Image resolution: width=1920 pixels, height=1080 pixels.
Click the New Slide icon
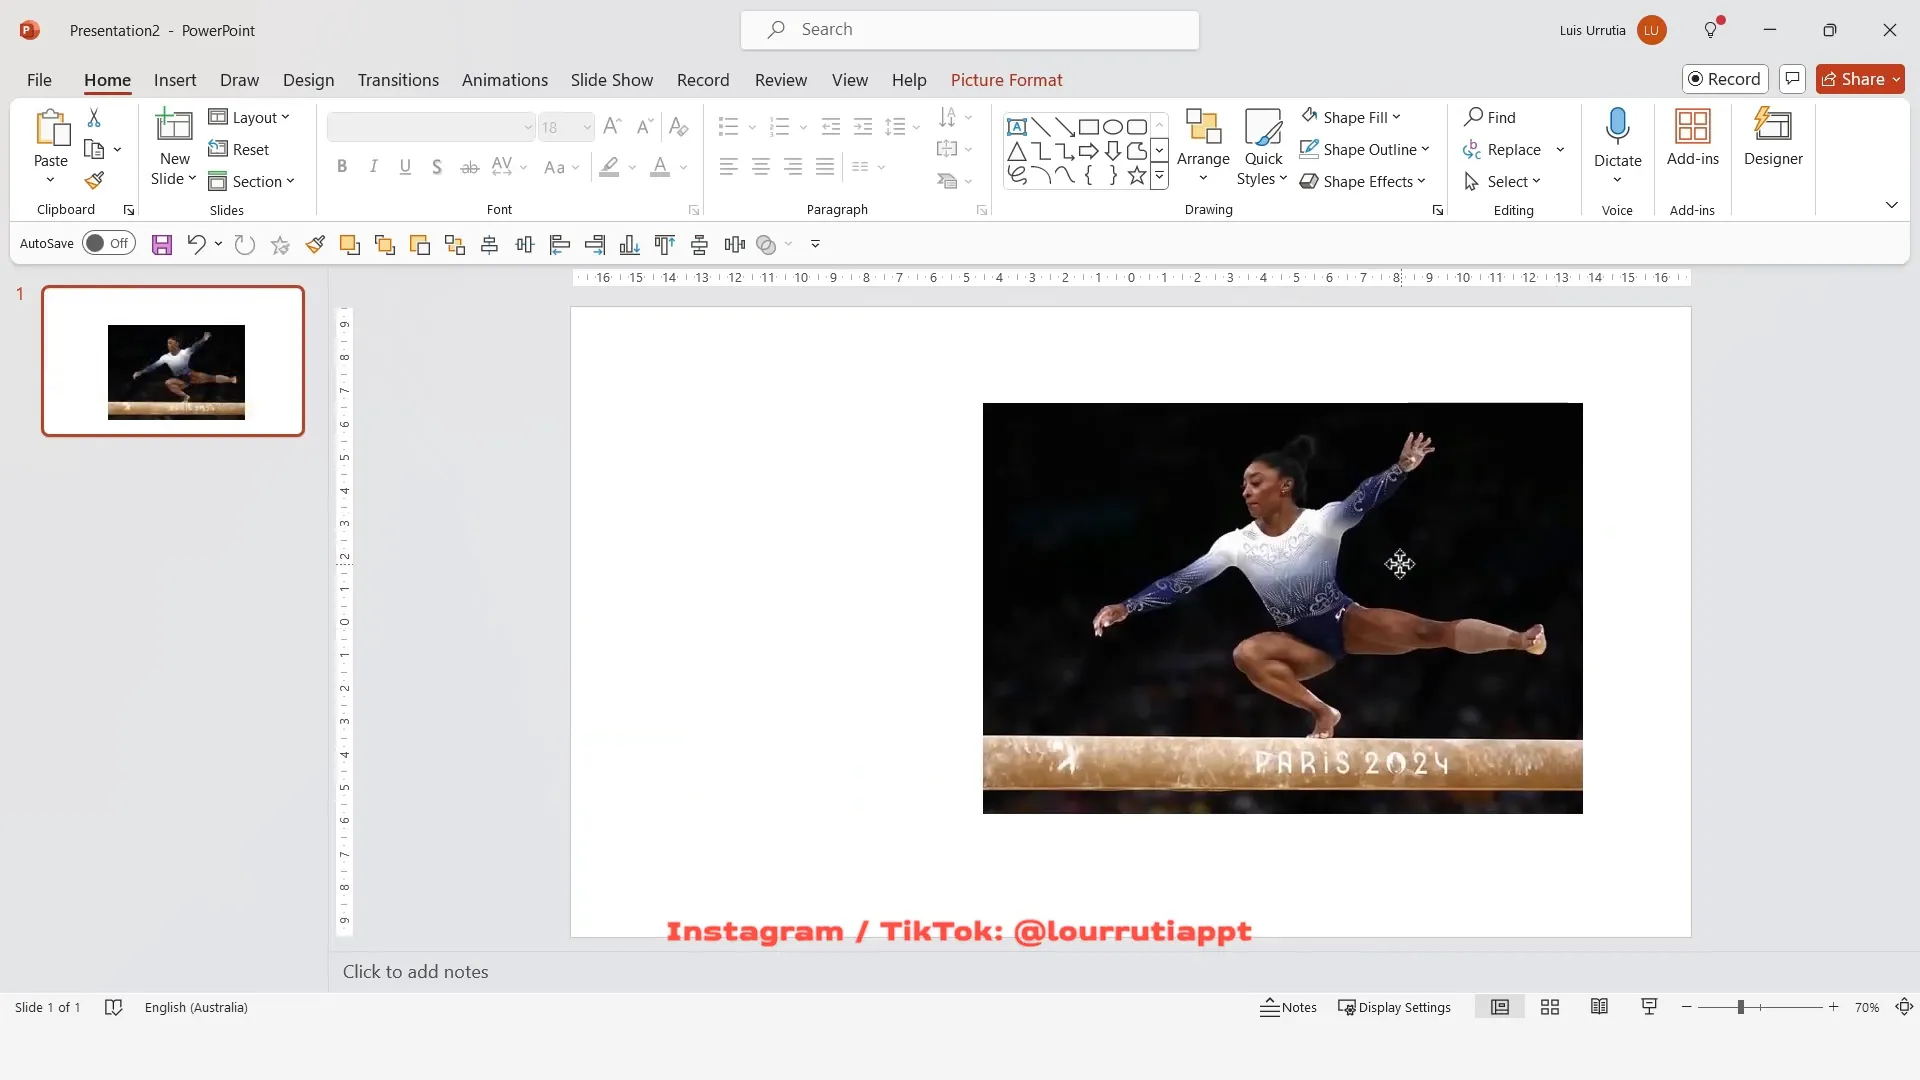(174, 127)
